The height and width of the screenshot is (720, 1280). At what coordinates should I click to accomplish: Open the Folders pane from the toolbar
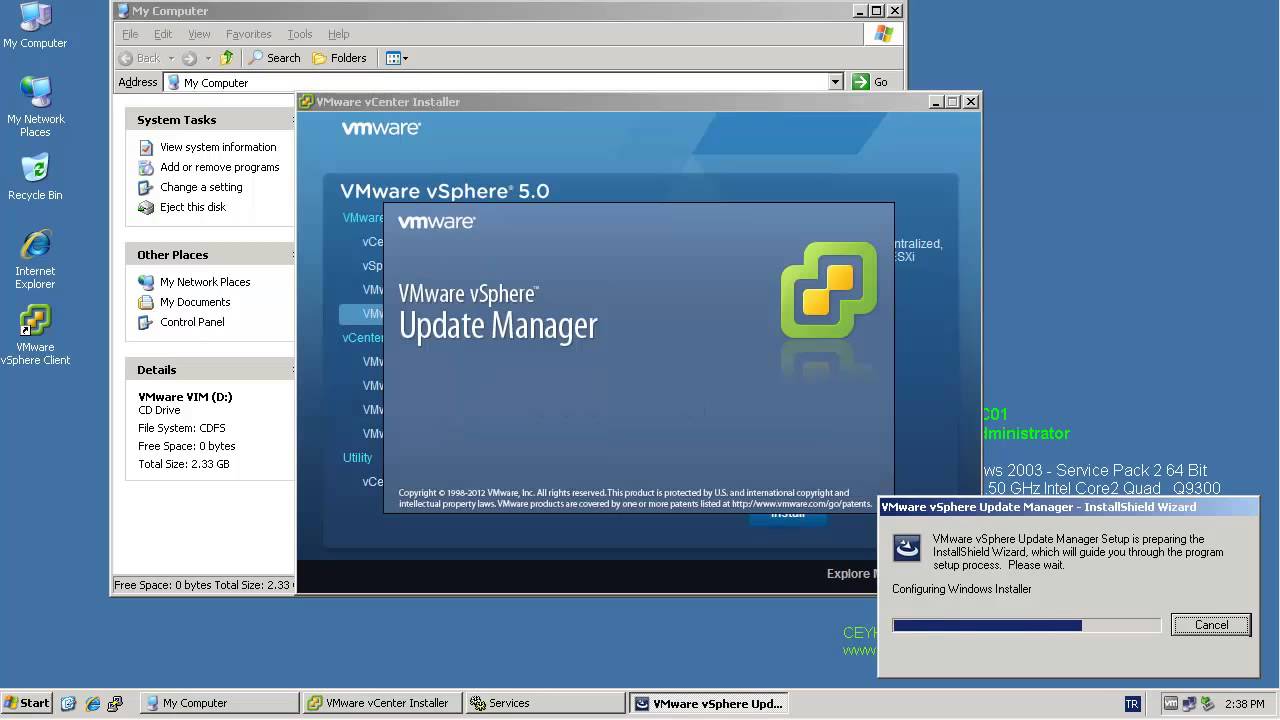coord(340,58)
